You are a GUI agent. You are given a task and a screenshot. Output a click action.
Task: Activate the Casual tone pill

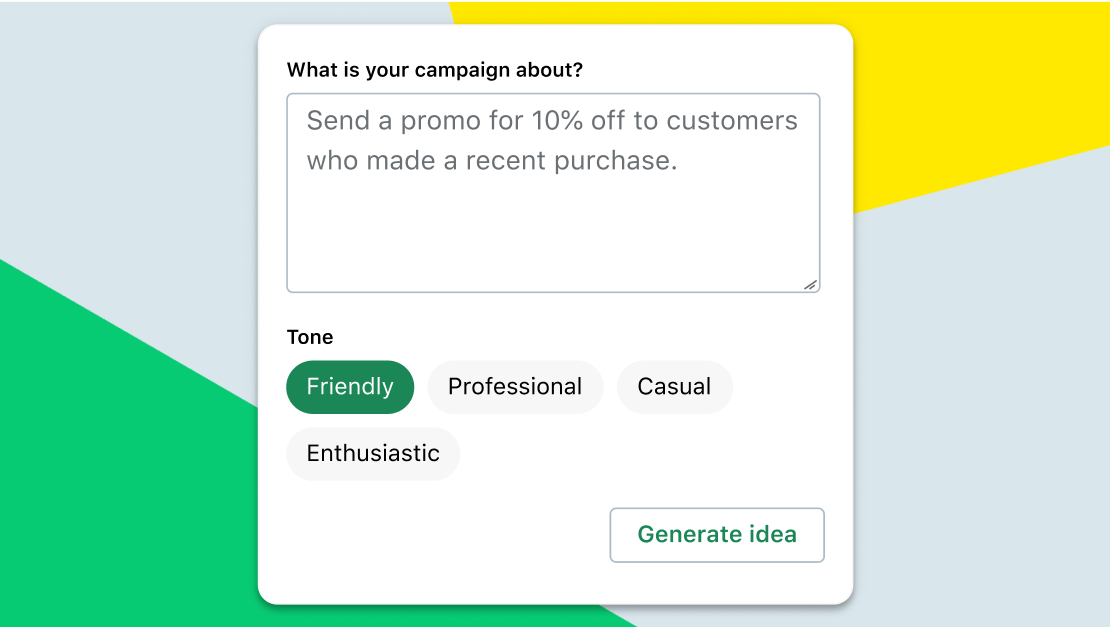pos(674,387)
